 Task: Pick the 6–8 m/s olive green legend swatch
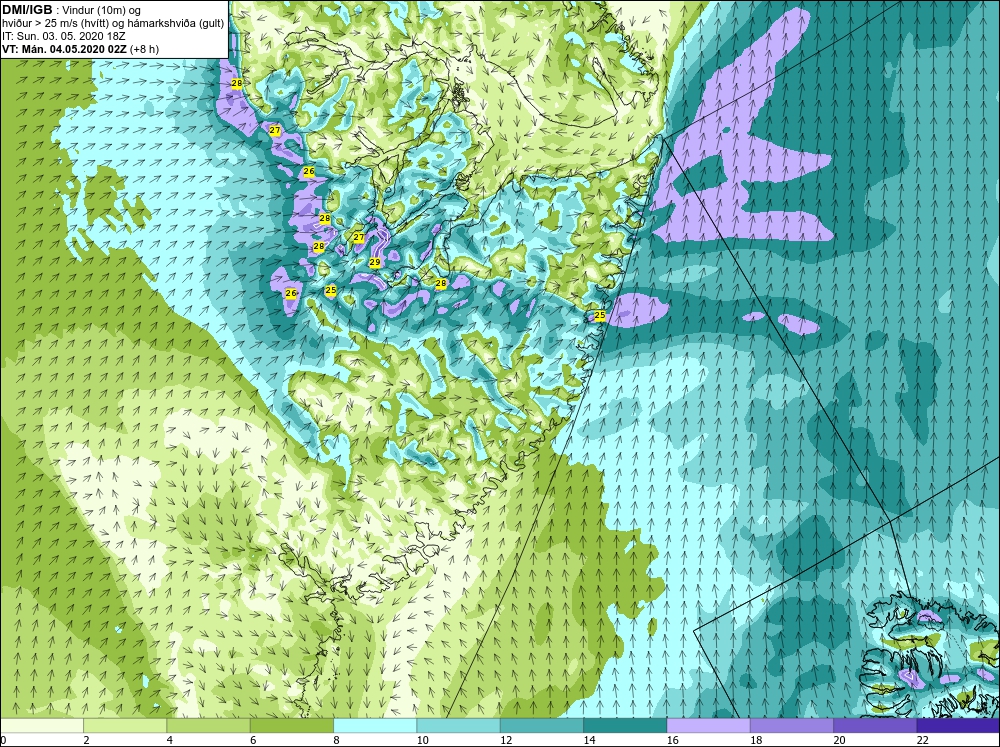[291, 726]
